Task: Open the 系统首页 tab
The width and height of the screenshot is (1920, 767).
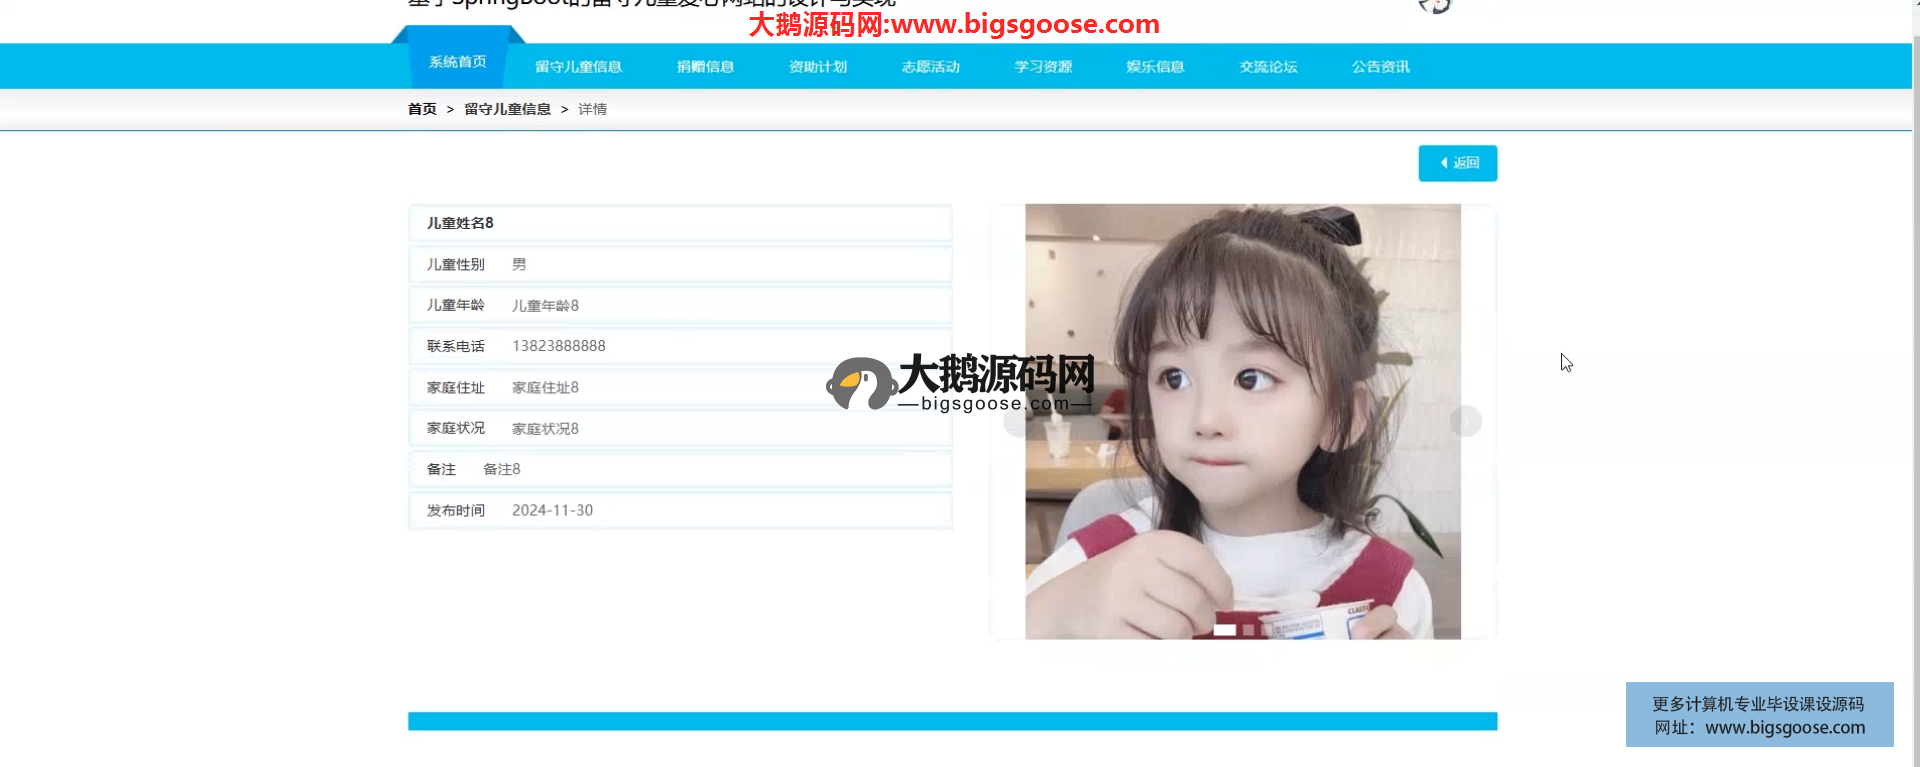Action: [x=458, y=62]
